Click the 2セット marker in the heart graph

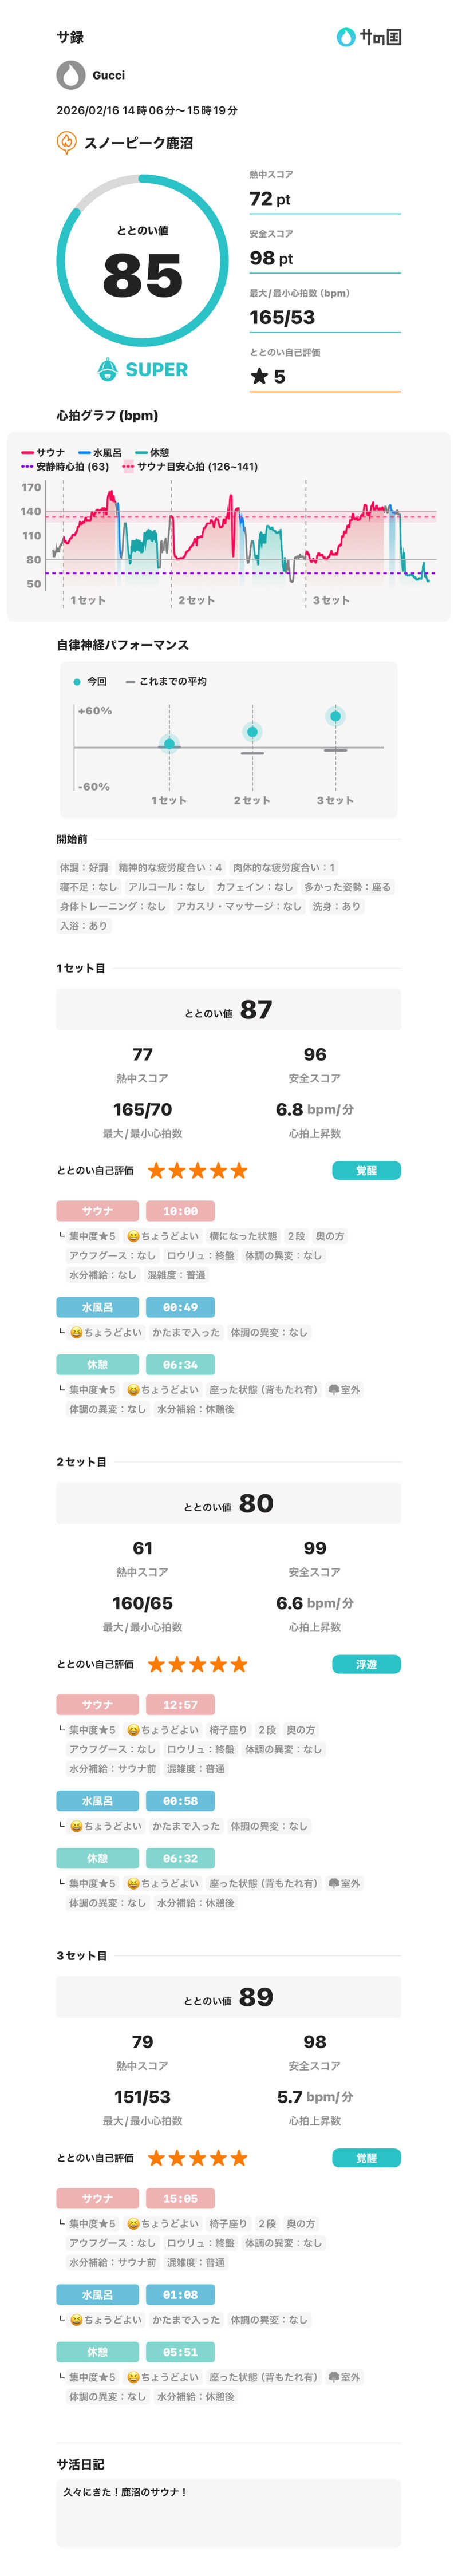tap(196, 600)
